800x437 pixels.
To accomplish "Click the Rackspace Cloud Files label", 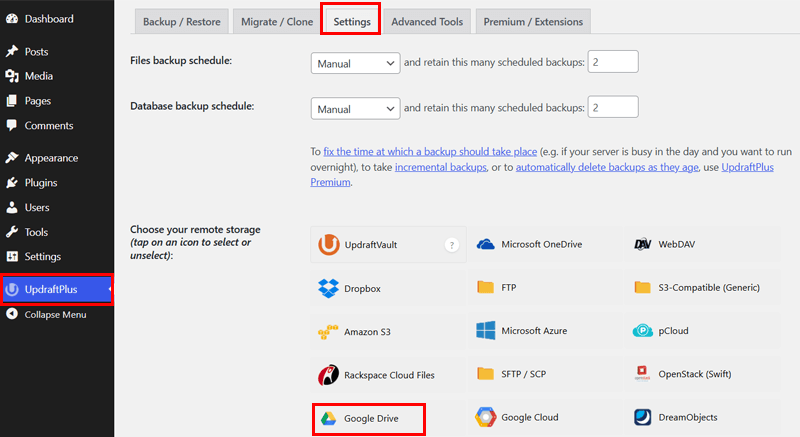I will [x=389, y=375].
